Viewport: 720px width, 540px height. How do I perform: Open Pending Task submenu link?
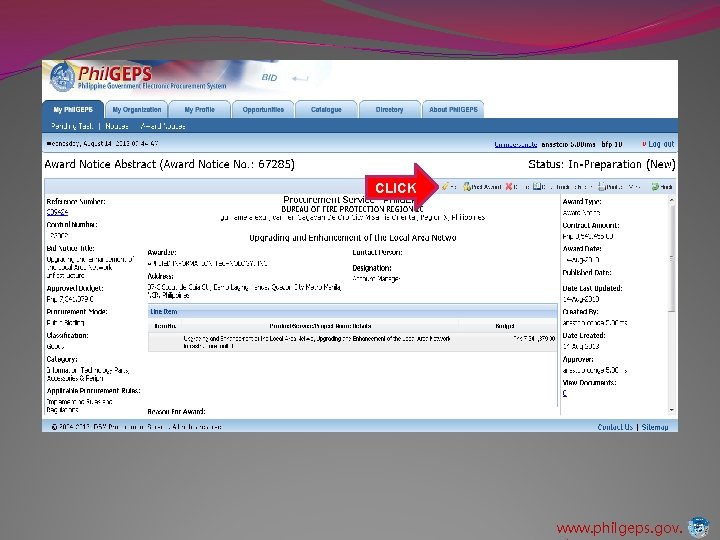[72, 126]
